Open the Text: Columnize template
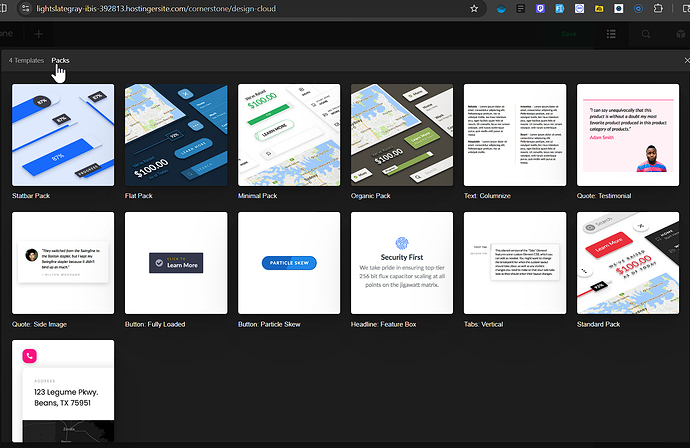690x448 pixels. click(515, 134)
